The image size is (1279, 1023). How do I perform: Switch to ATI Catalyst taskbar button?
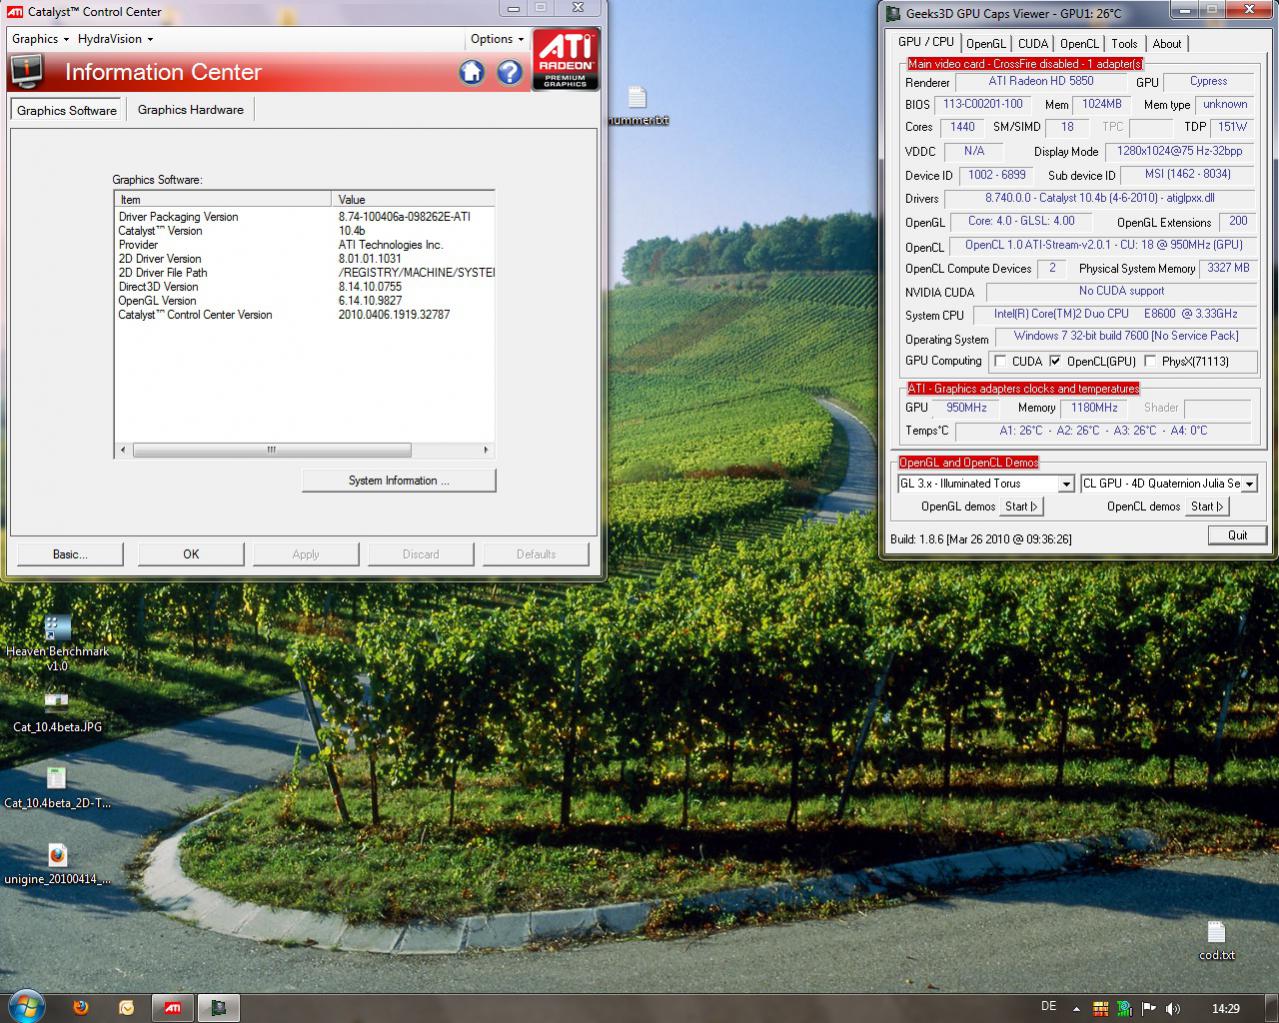pos(173,1007)
